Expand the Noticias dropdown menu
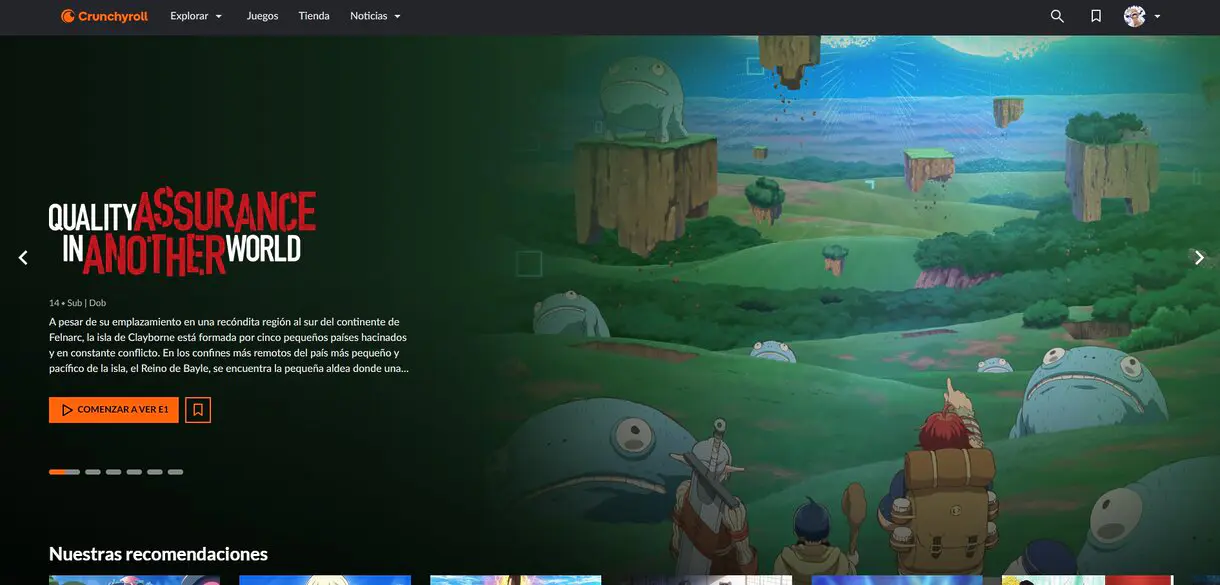1220x585 pixels. [x=375, y=16]
